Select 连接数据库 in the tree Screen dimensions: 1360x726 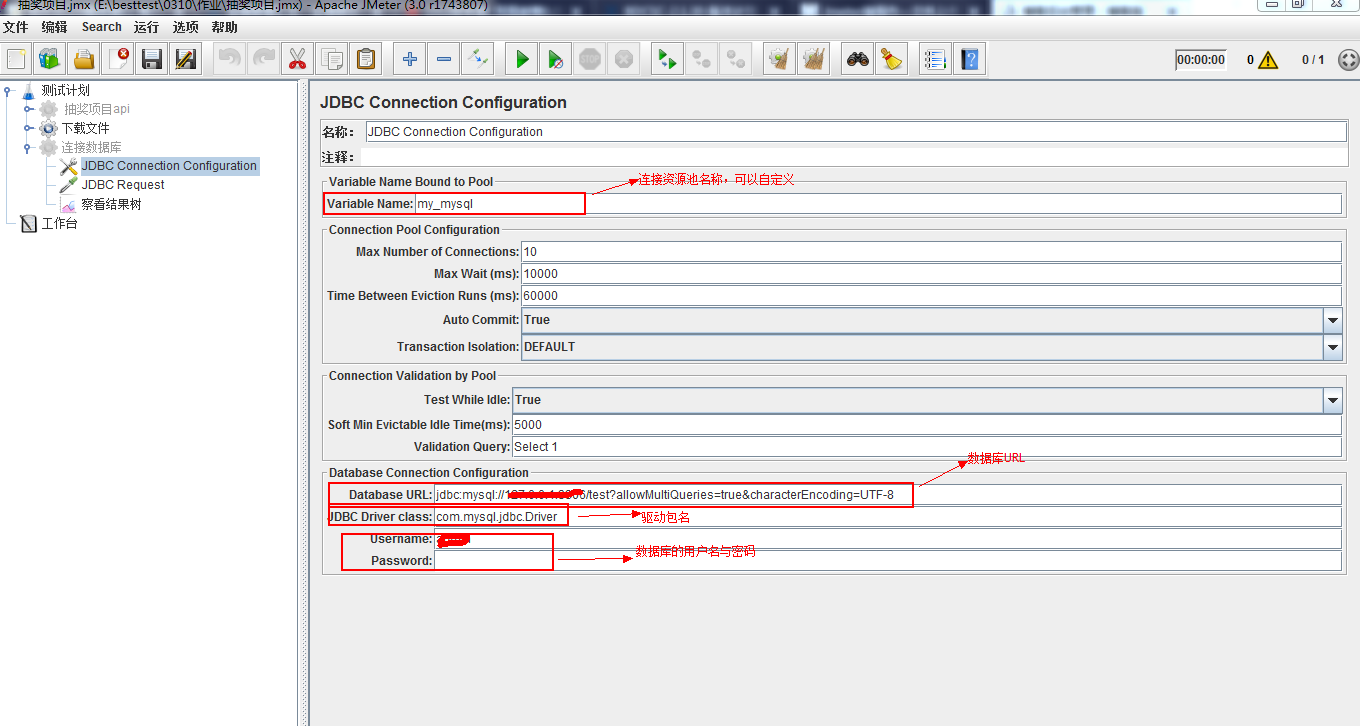coord(91,147)
